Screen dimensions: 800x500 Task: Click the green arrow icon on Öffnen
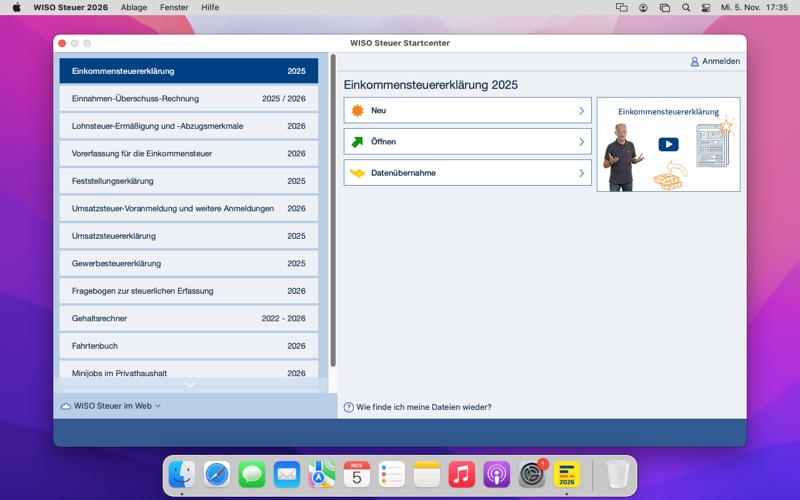pos(357,142)
